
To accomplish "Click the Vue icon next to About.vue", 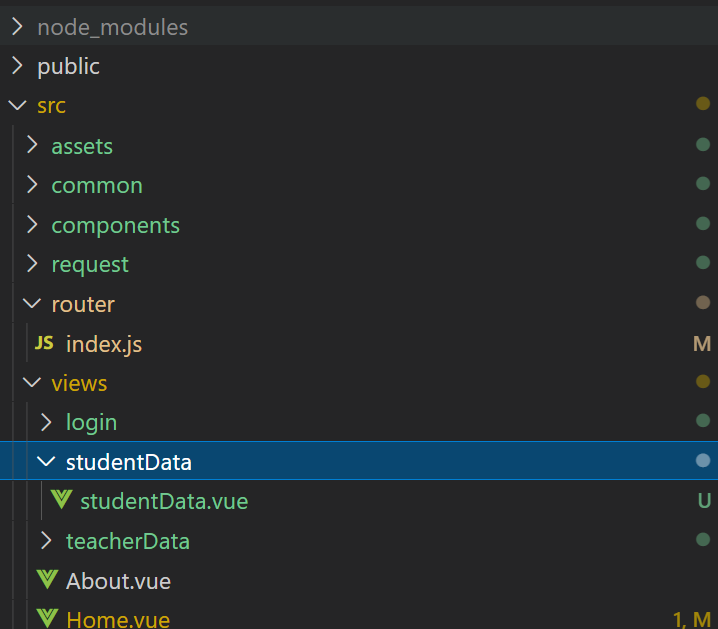I will (47, 580).
